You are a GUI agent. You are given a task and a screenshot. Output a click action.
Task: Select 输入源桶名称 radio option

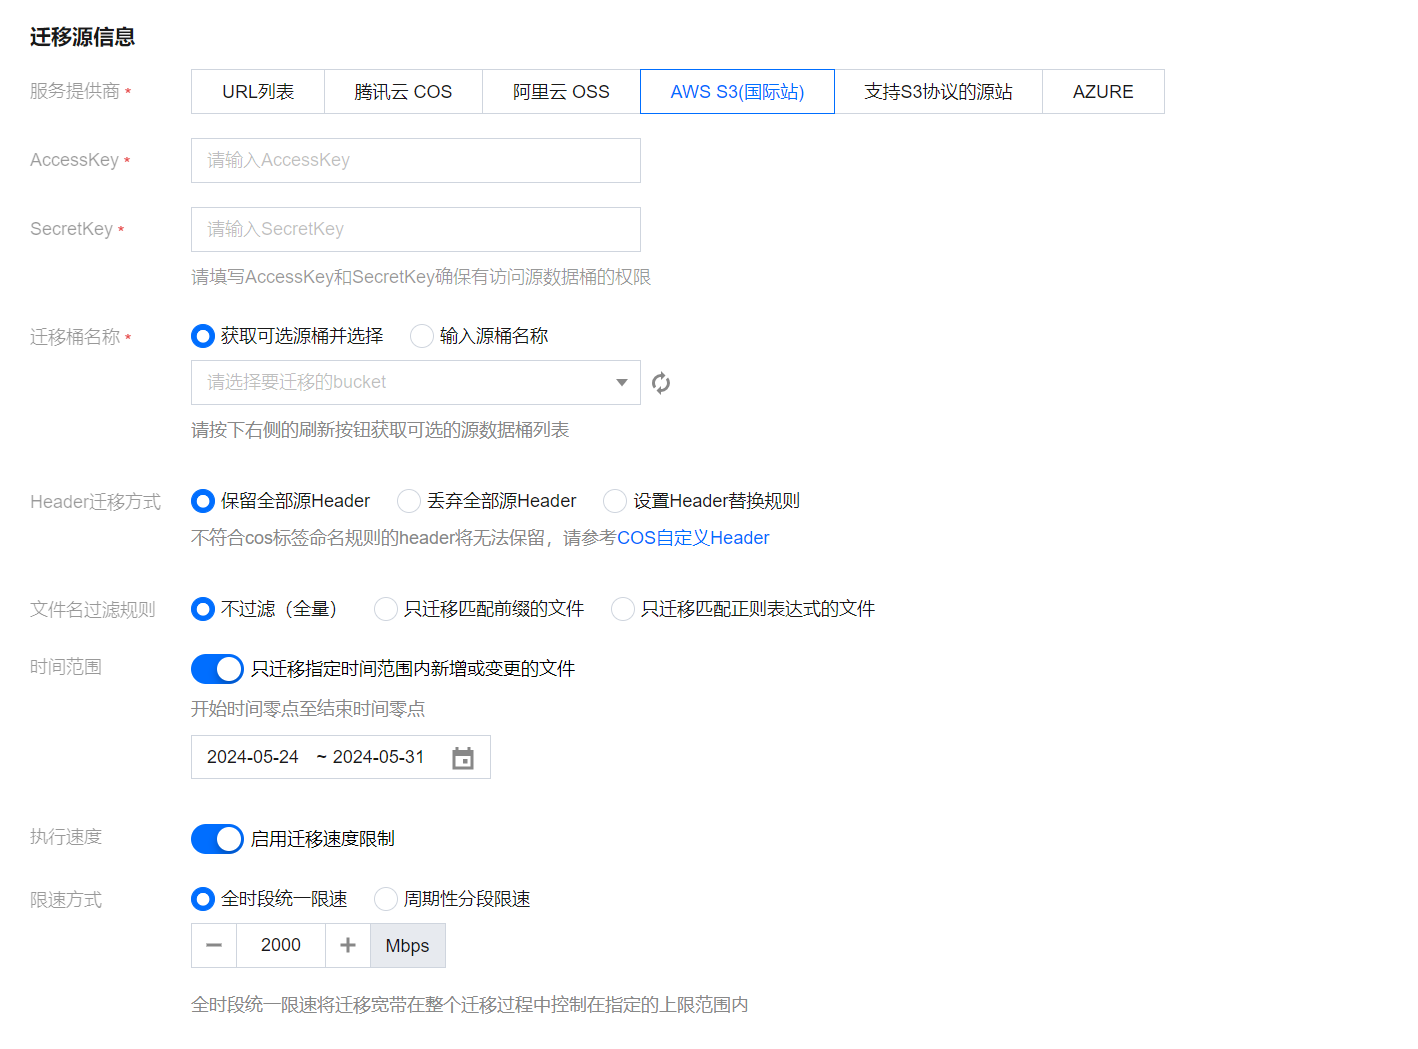point(423,336)
